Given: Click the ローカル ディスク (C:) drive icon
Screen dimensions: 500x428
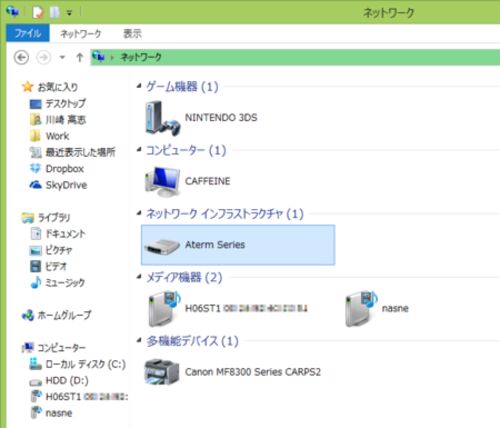Looking at the screenshot, I should 35,364.
